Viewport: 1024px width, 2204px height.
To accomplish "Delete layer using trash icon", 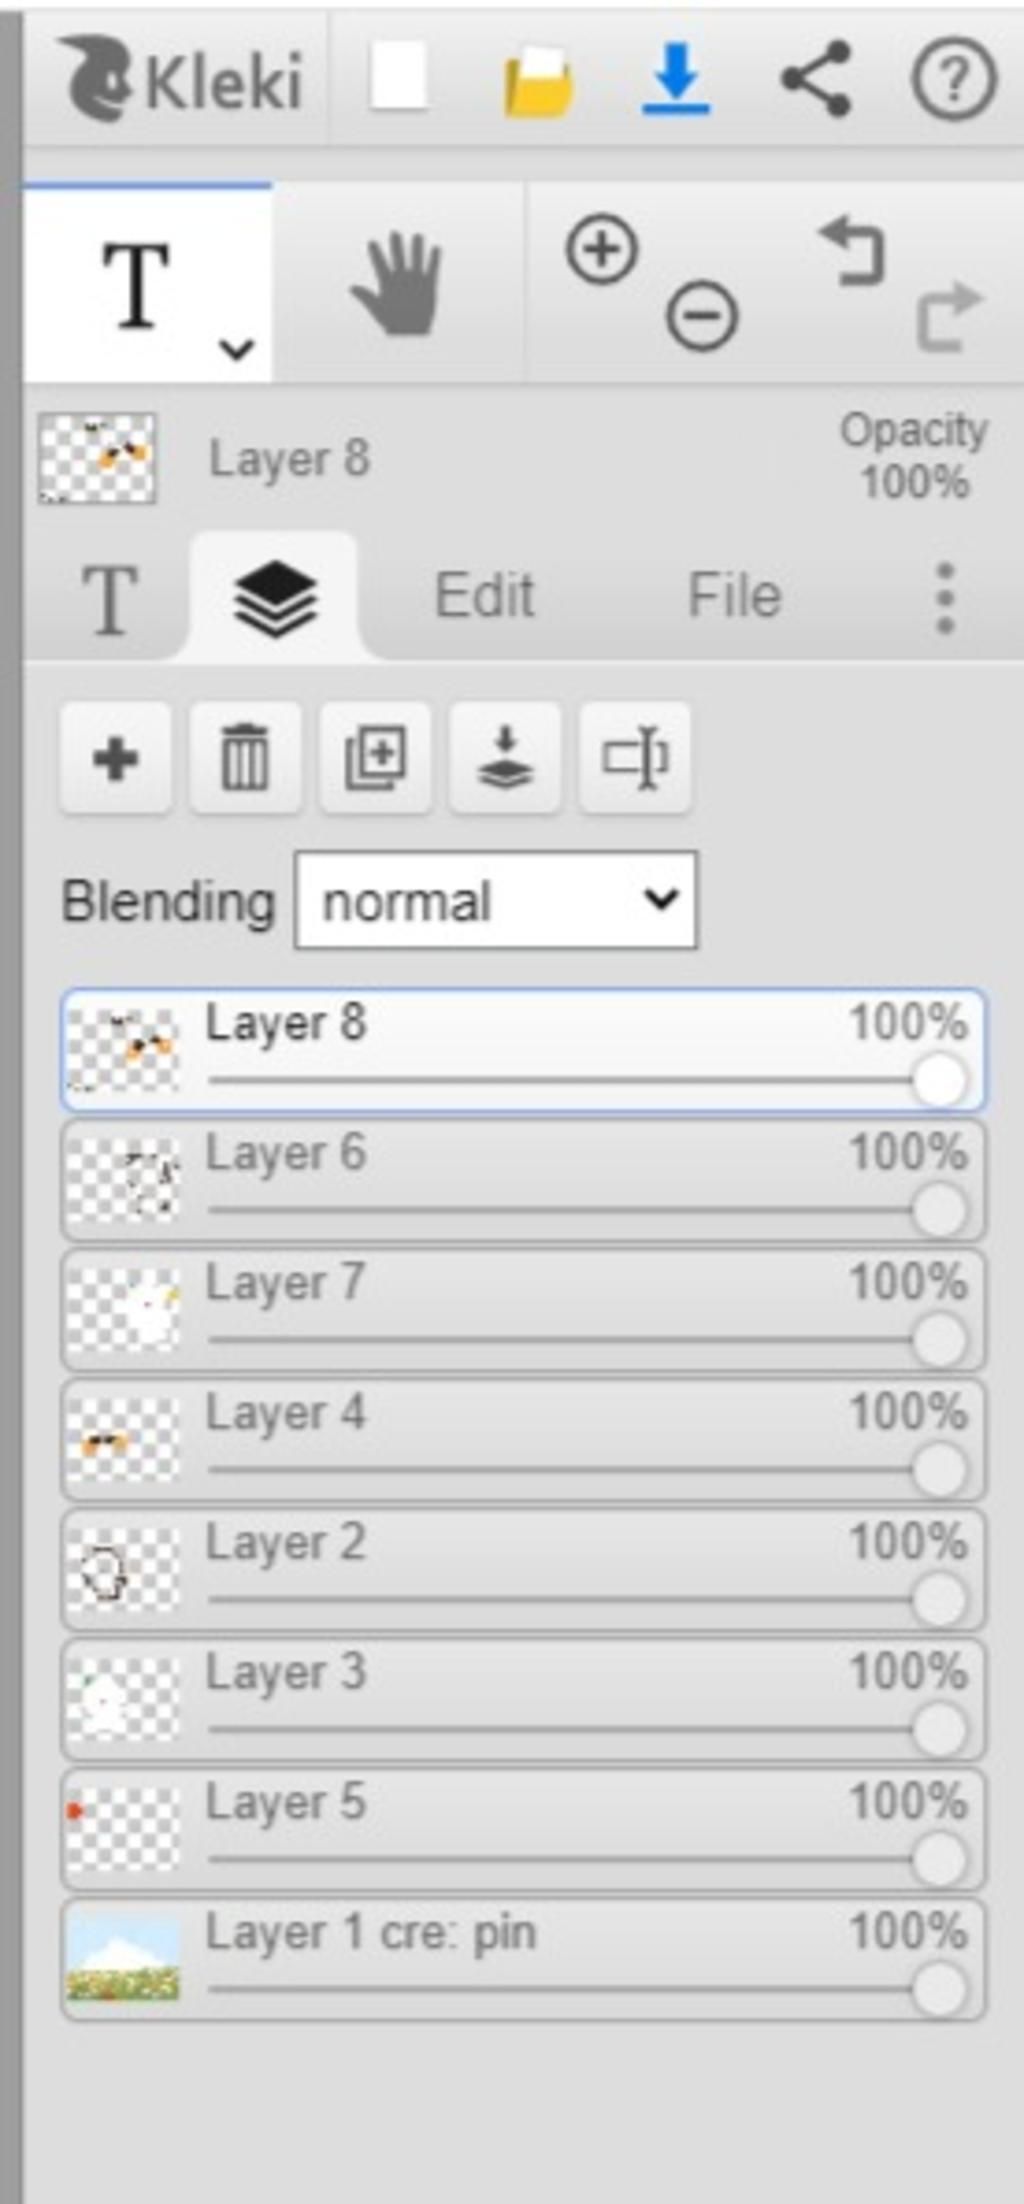I will [245, 758].
